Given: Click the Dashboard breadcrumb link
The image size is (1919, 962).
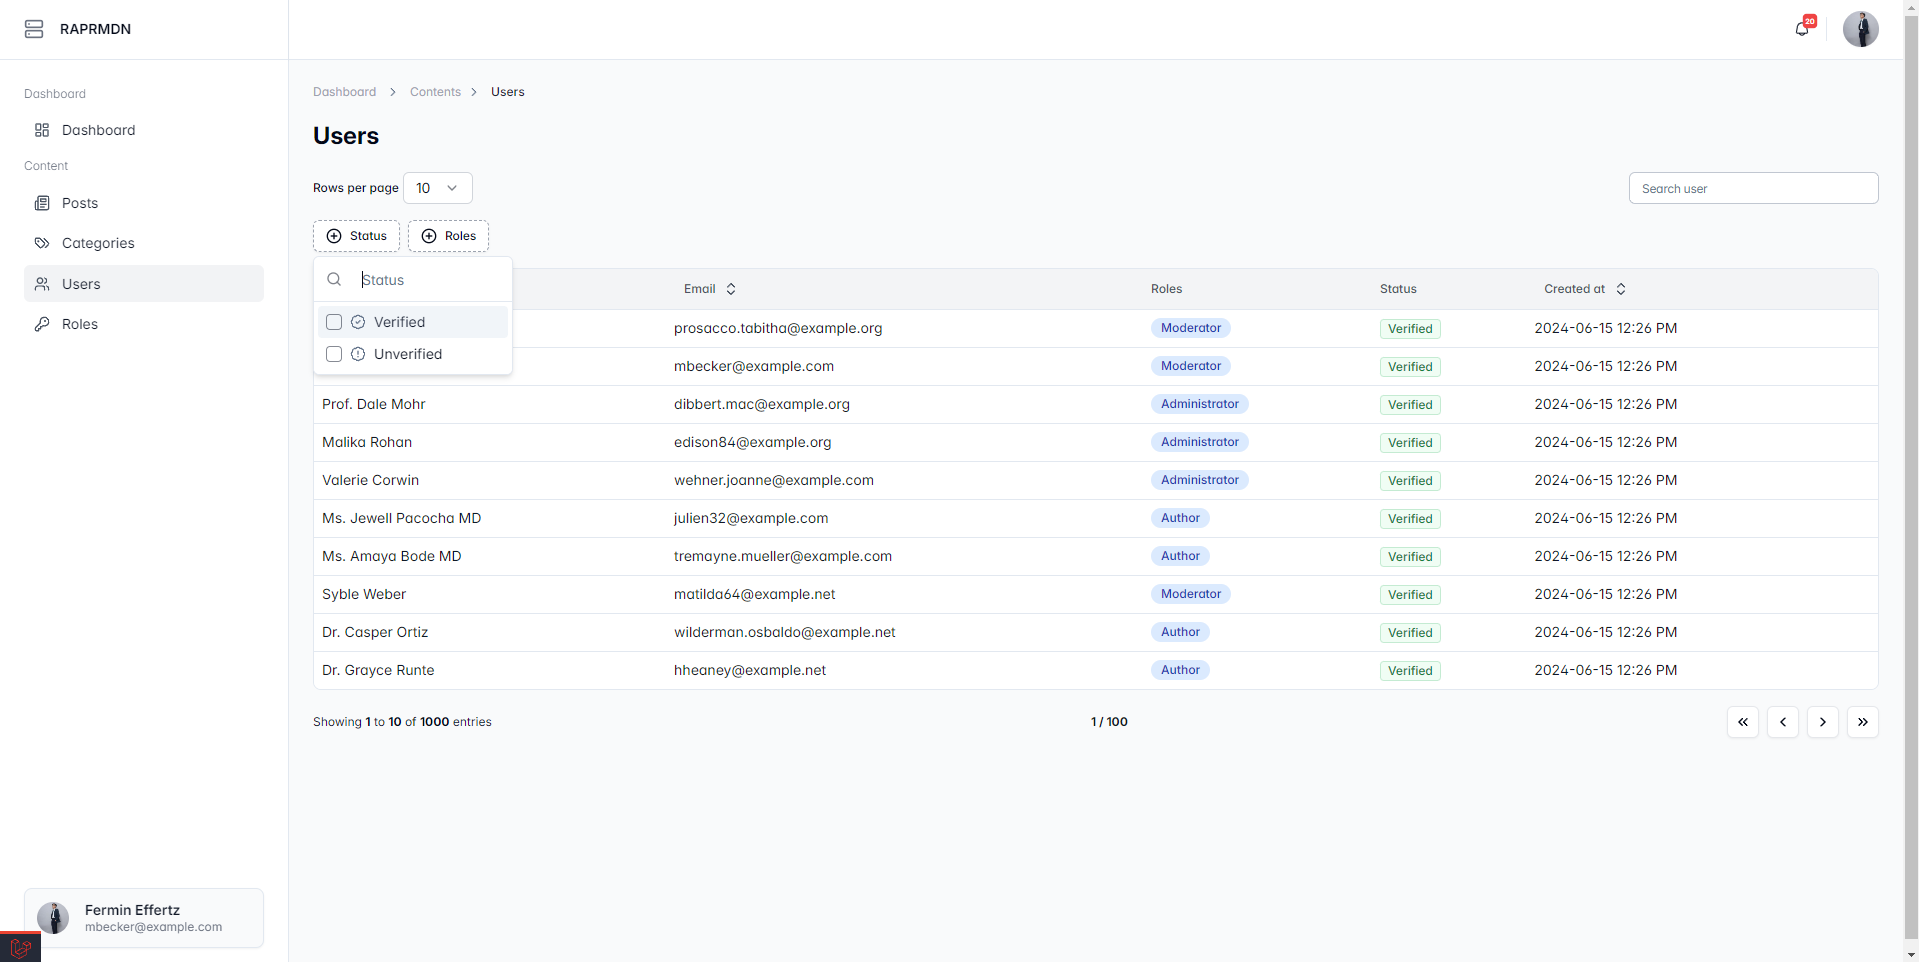Looking at the screenshot, I should point(344,92).
